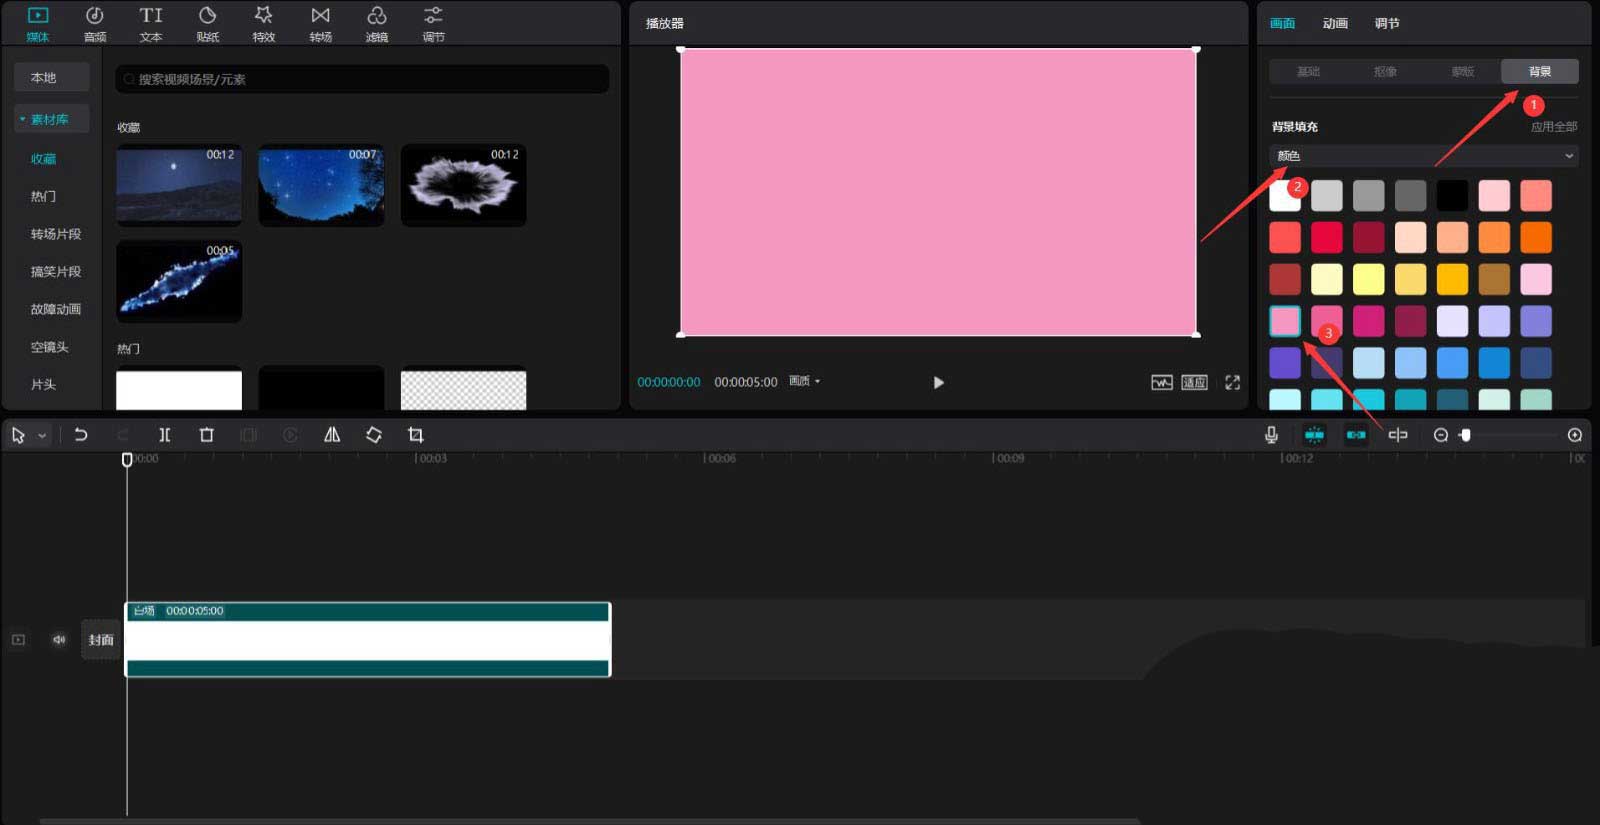Image resolution: width=1600 pixels, height=825 pixels.
Task: Expand the 颜色 background fill dropdown
Action: coord(1424,156)
